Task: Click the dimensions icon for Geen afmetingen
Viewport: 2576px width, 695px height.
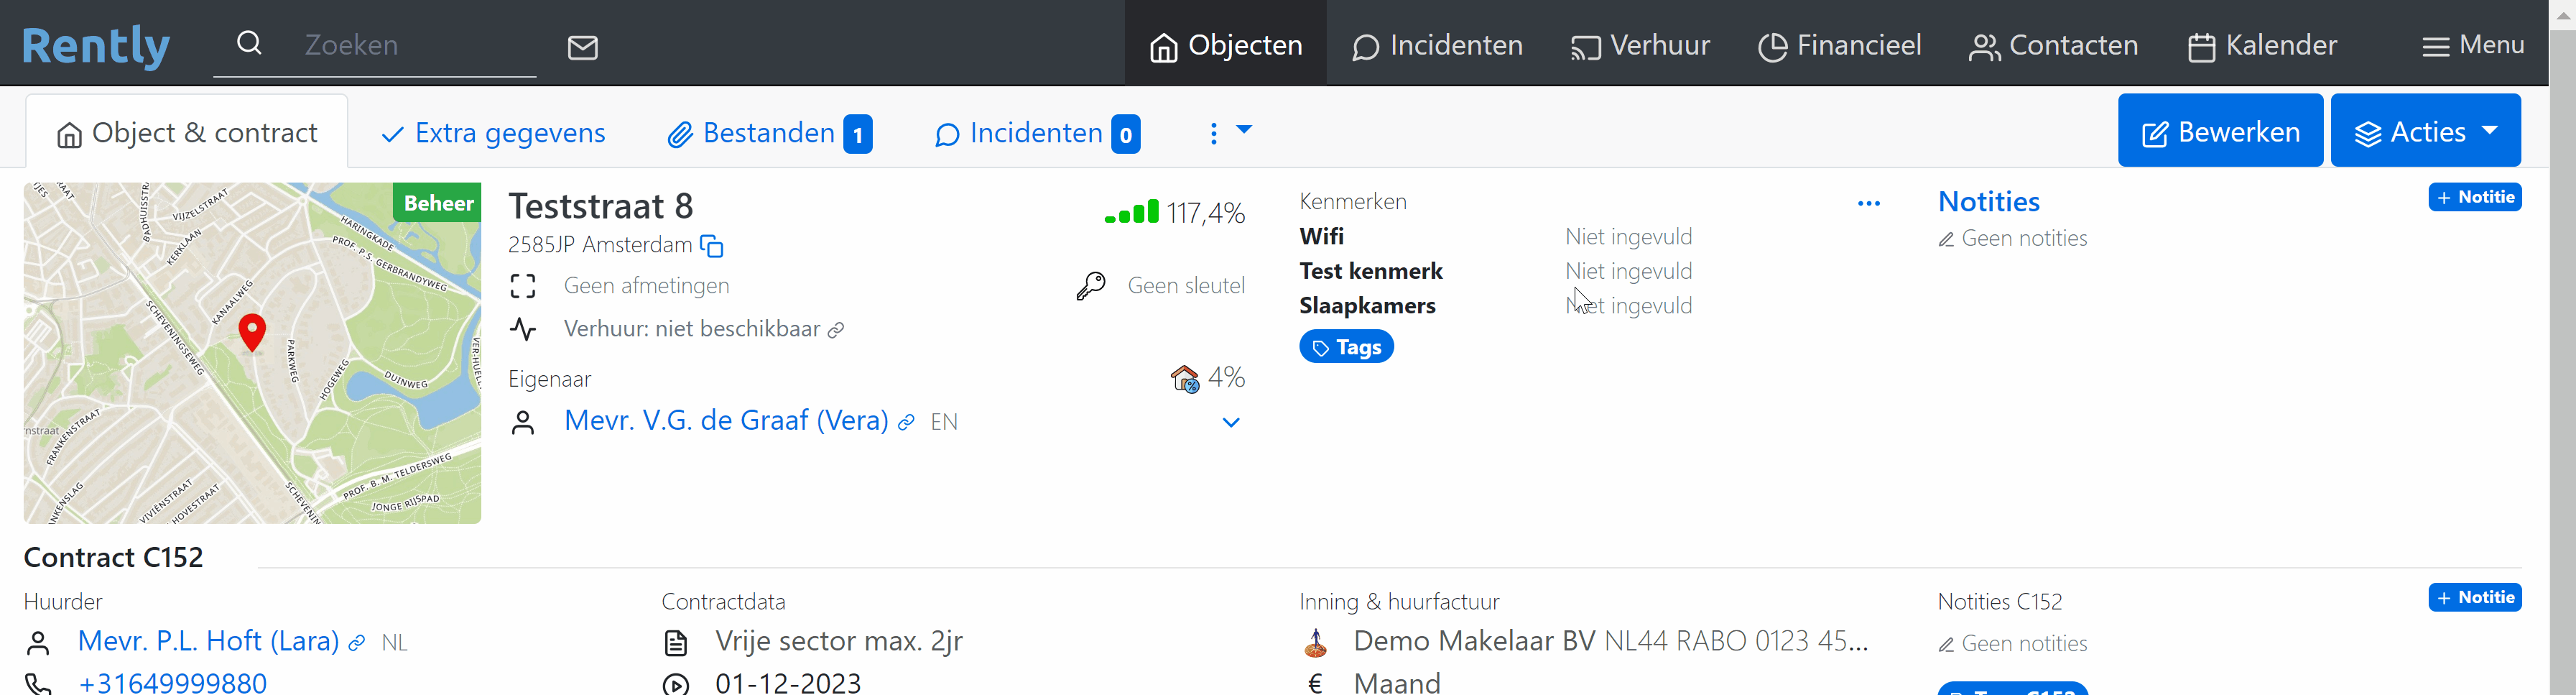Action: point(523,286)
